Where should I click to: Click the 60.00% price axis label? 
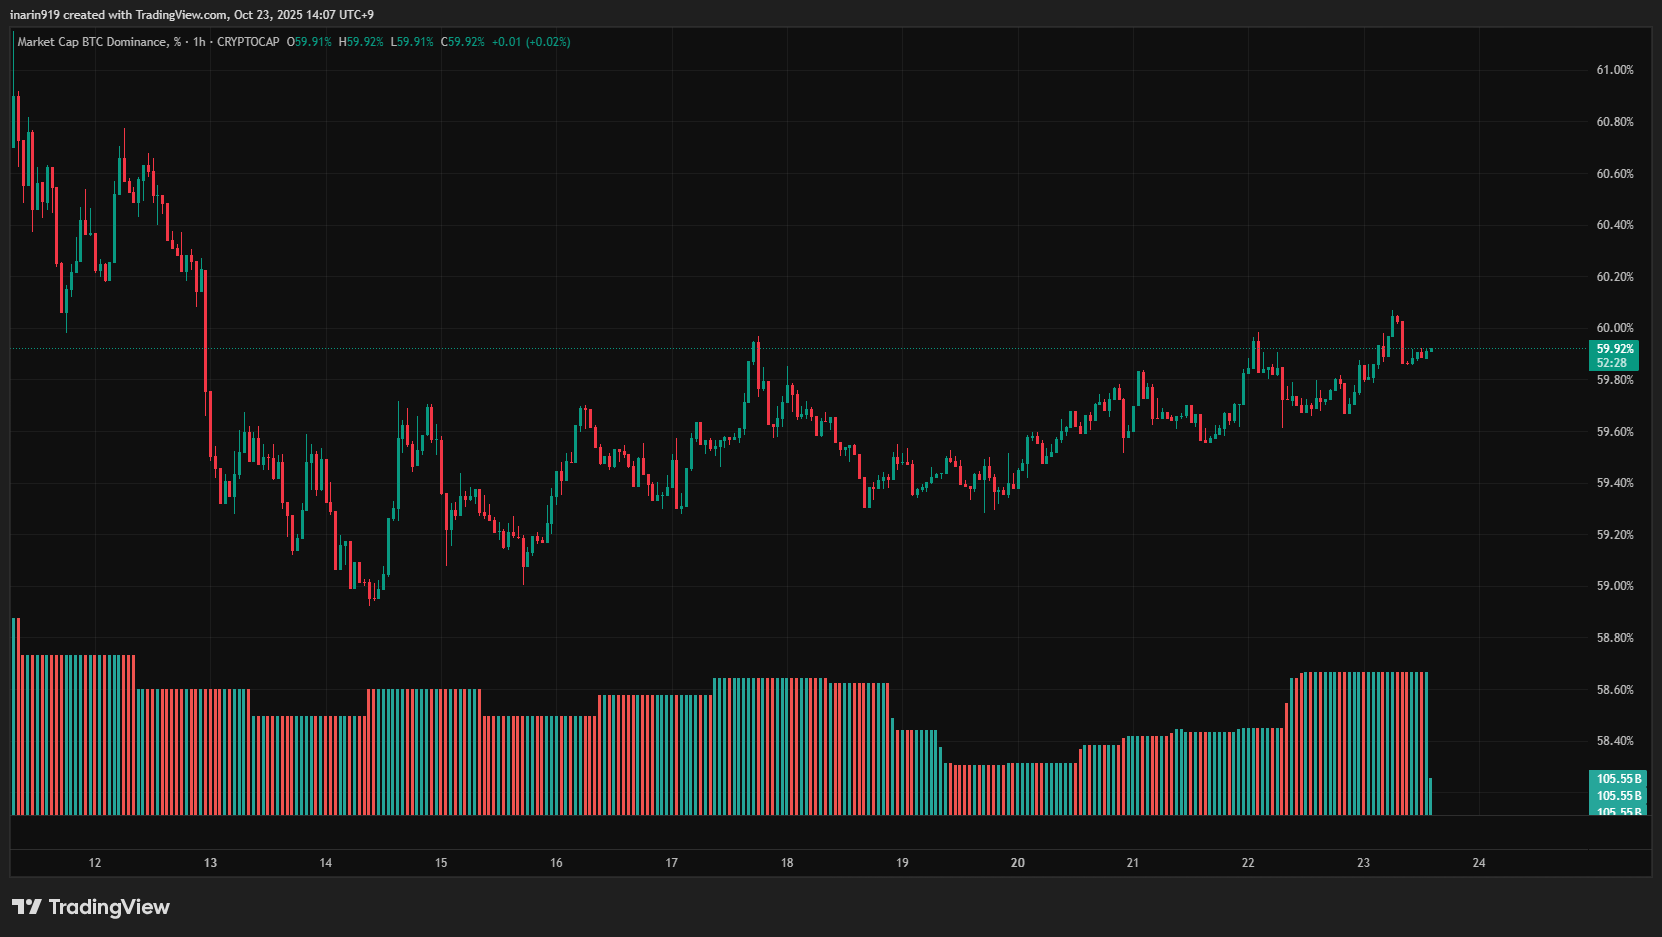1614,328
